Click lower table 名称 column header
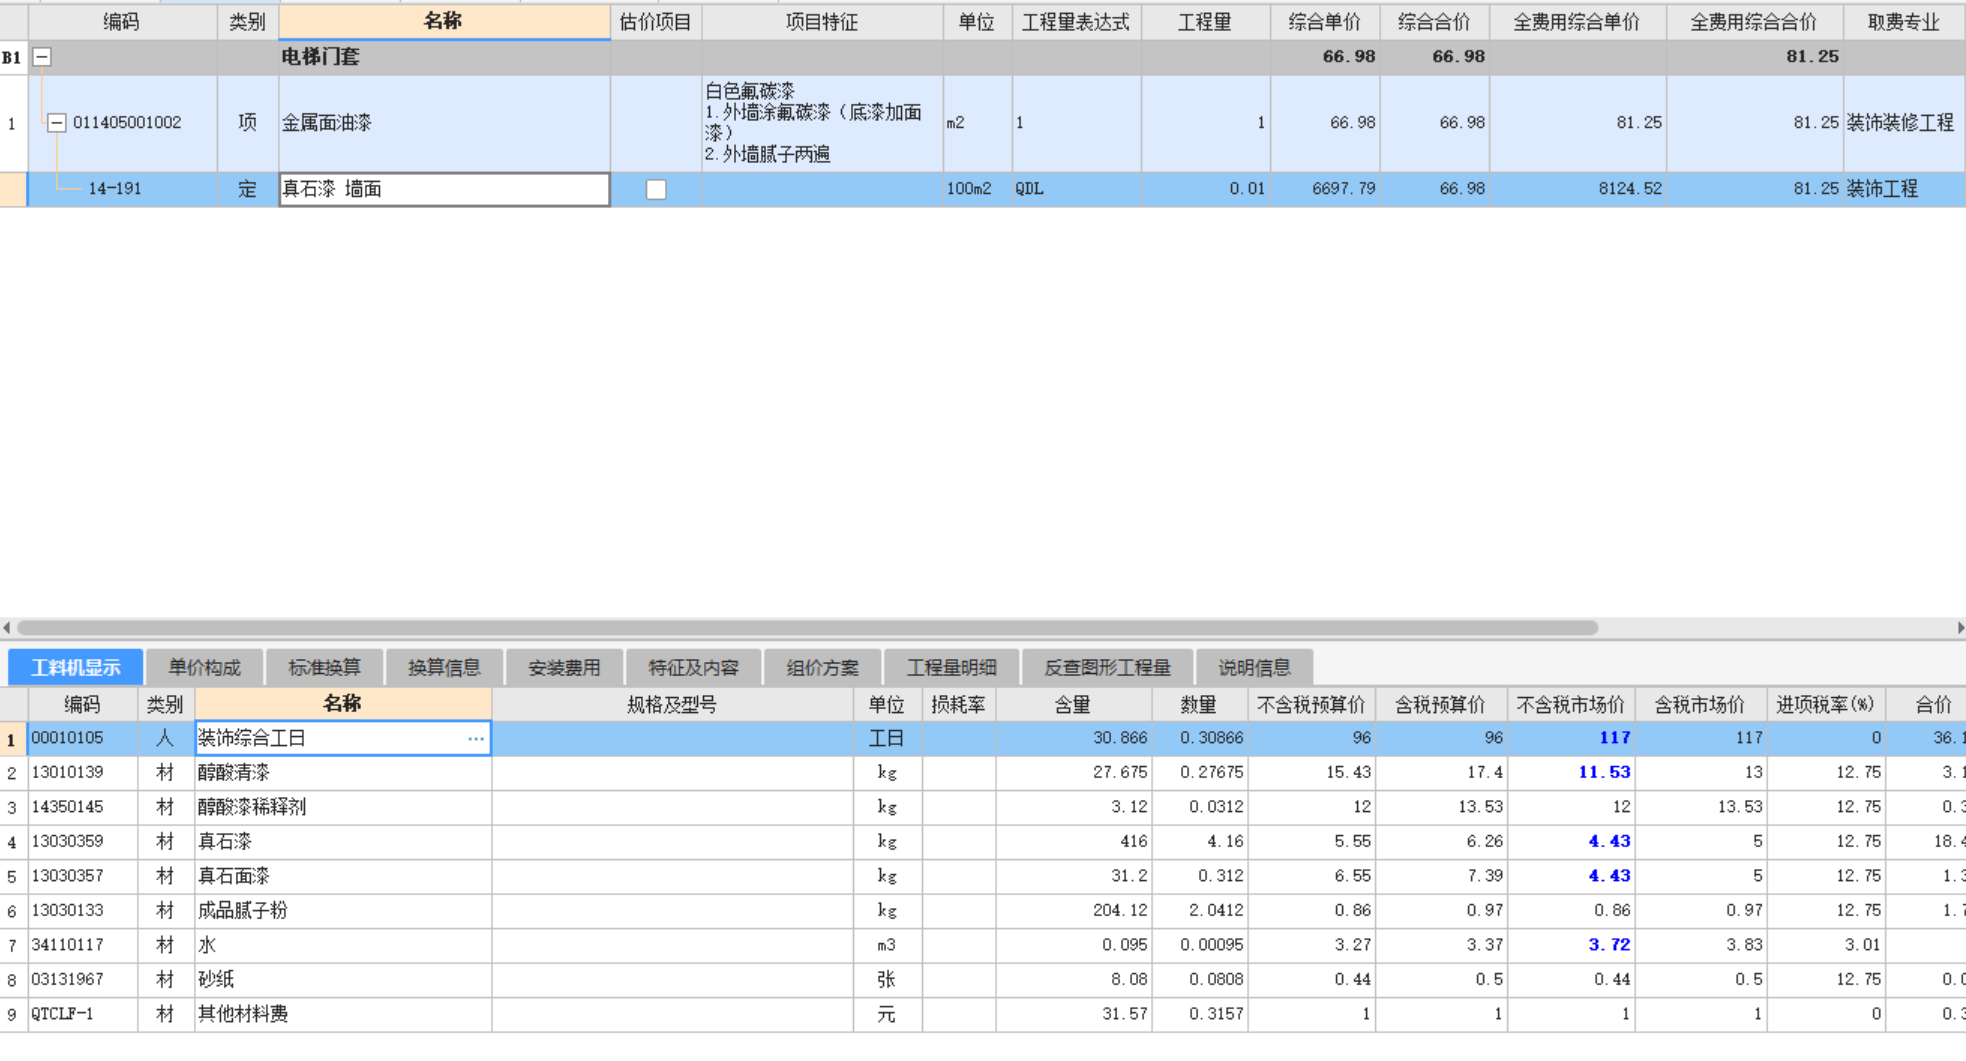Screen dimensions: 1966x1061 tap(343, 705)
